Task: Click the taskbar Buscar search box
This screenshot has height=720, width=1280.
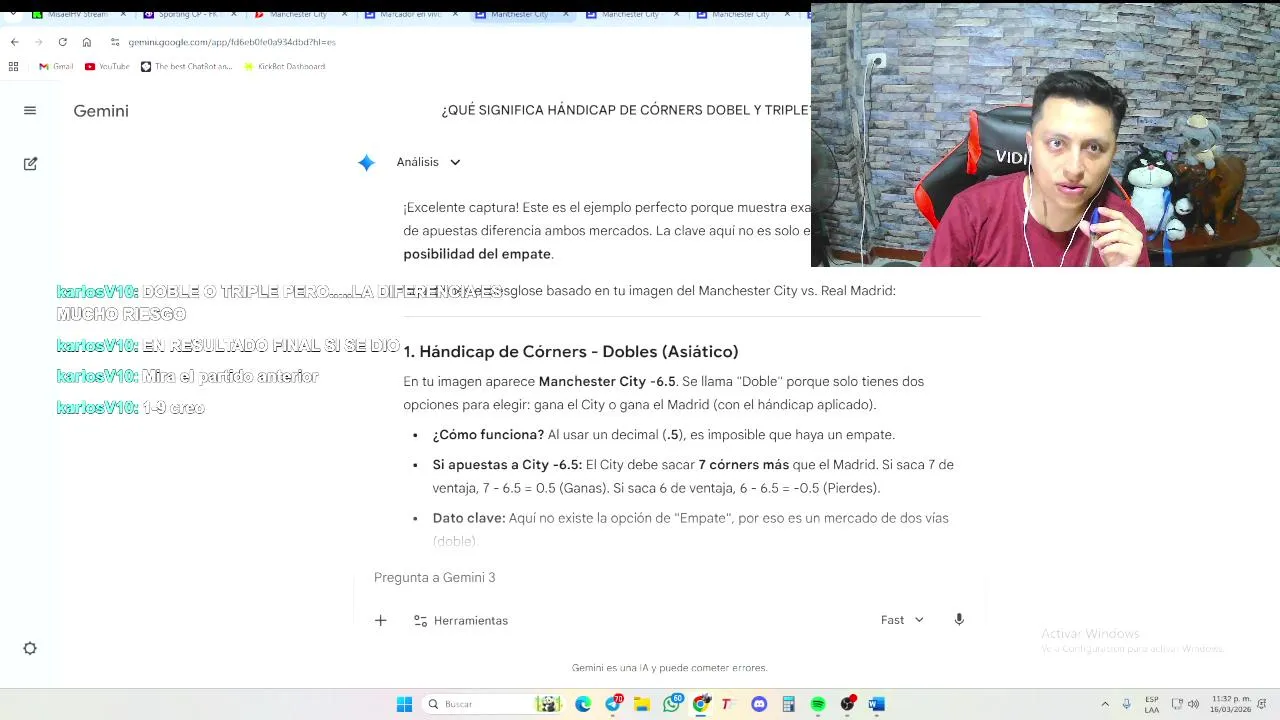Action: [x=492, y=704]
